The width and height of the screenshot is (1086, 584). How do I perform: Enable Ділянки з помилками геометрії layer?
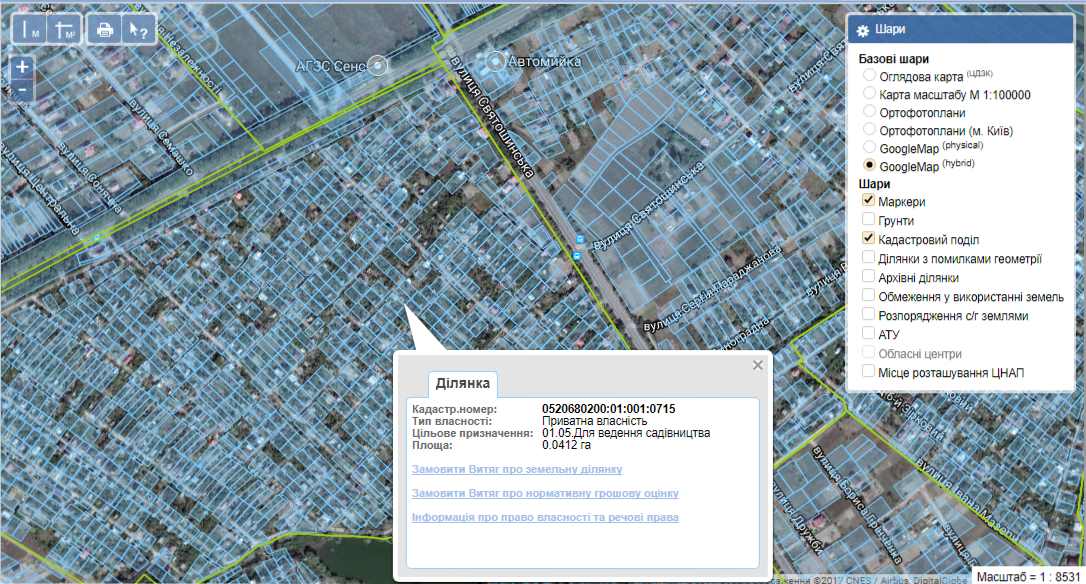[x=869, y=257]
